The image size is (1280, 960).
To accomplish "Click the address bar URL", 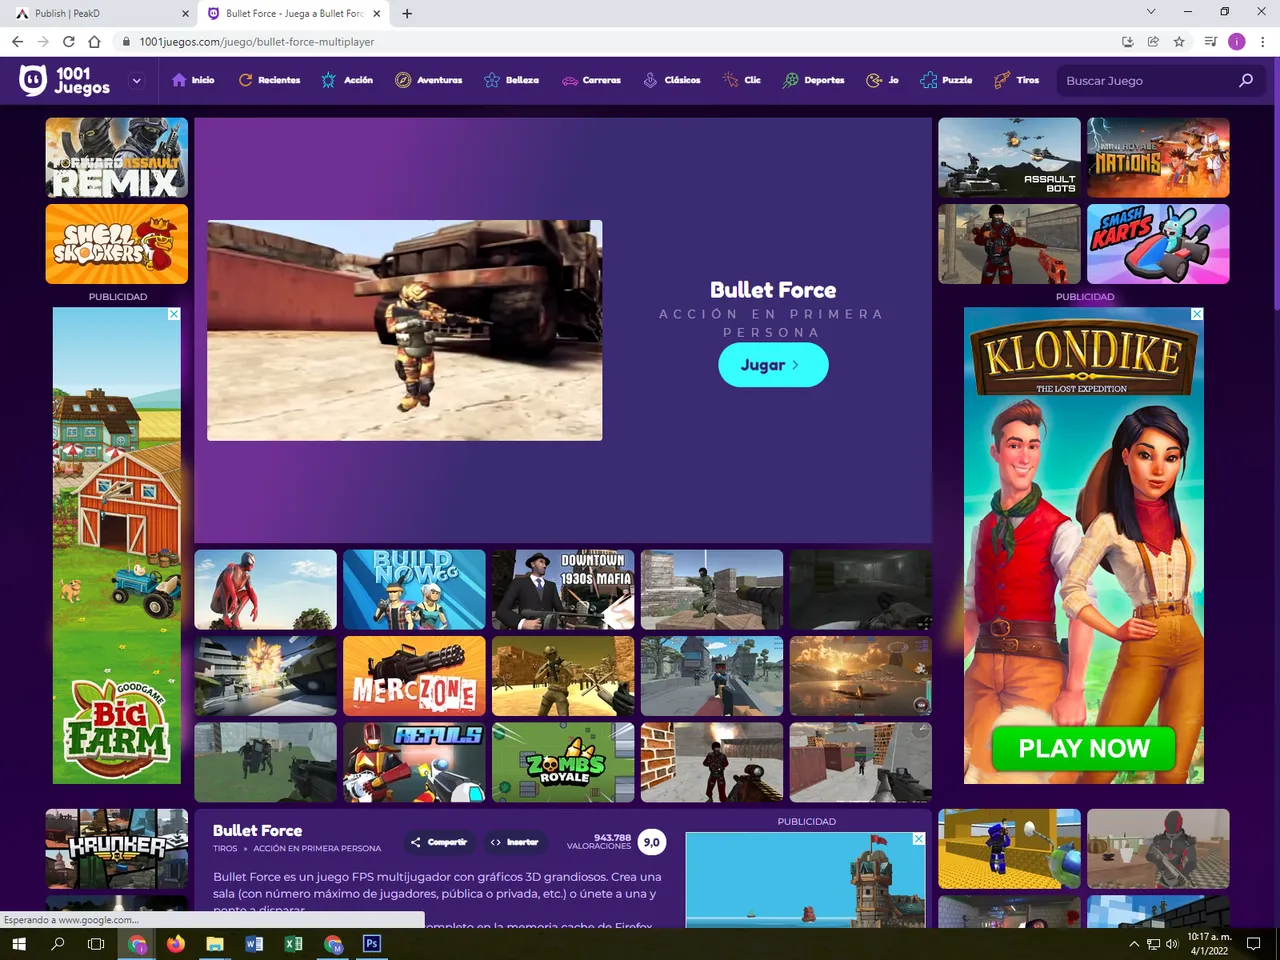I will click(257, 42).
